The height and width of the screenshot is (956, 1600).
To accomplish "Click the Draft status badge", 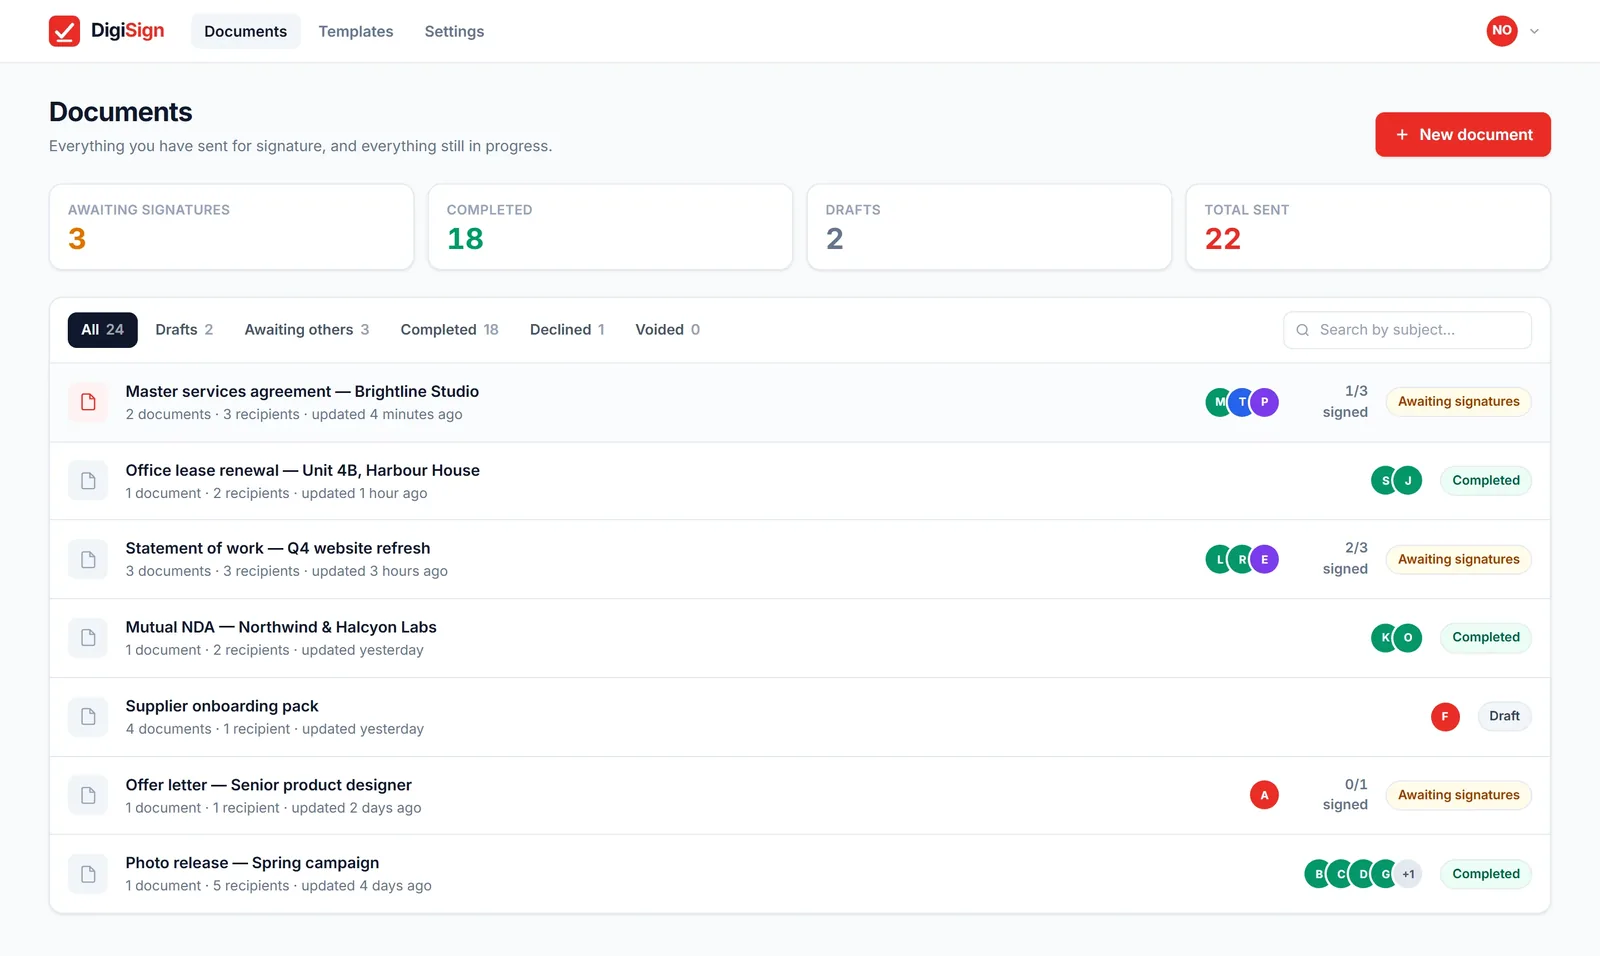I will point(1504,717).
